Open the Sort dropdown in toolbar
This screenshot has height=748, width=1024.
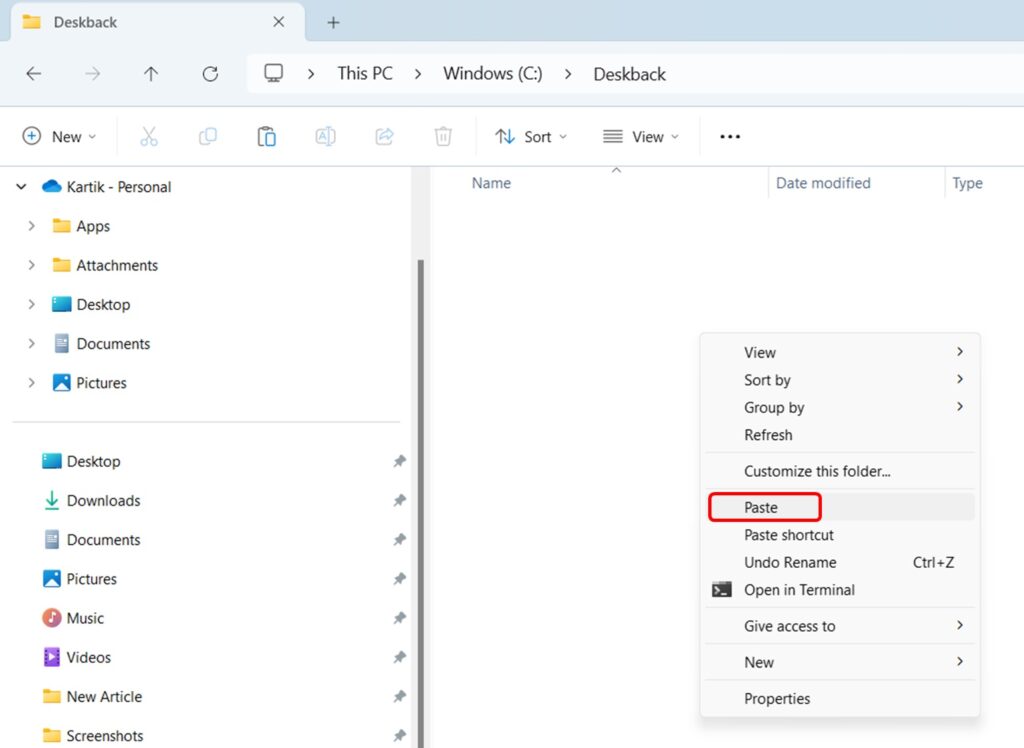point(531,137)
